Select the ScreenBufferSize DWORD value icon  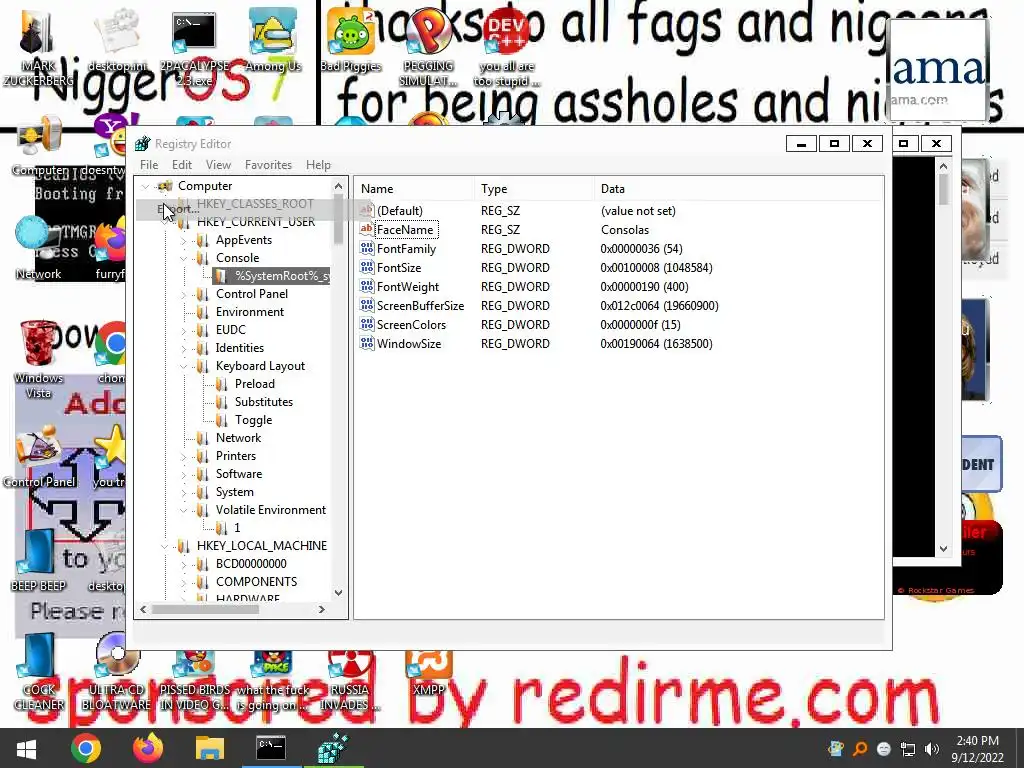(x=366, y=305)
